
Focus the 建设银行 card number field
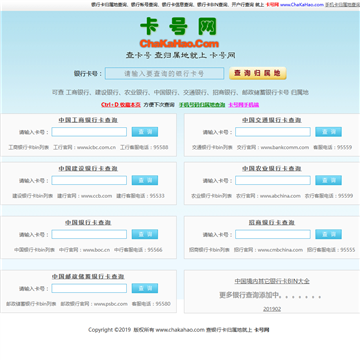click(89, 181)
